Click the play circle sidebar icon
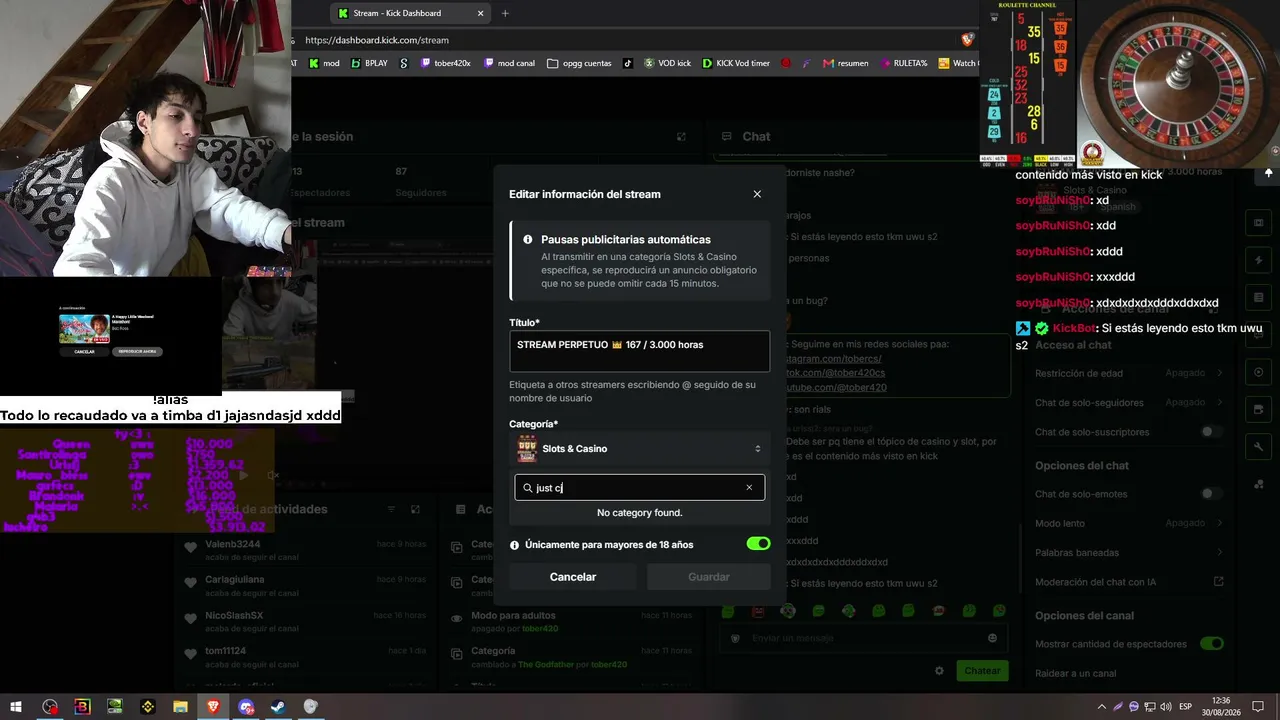 tap(1258, 372)
